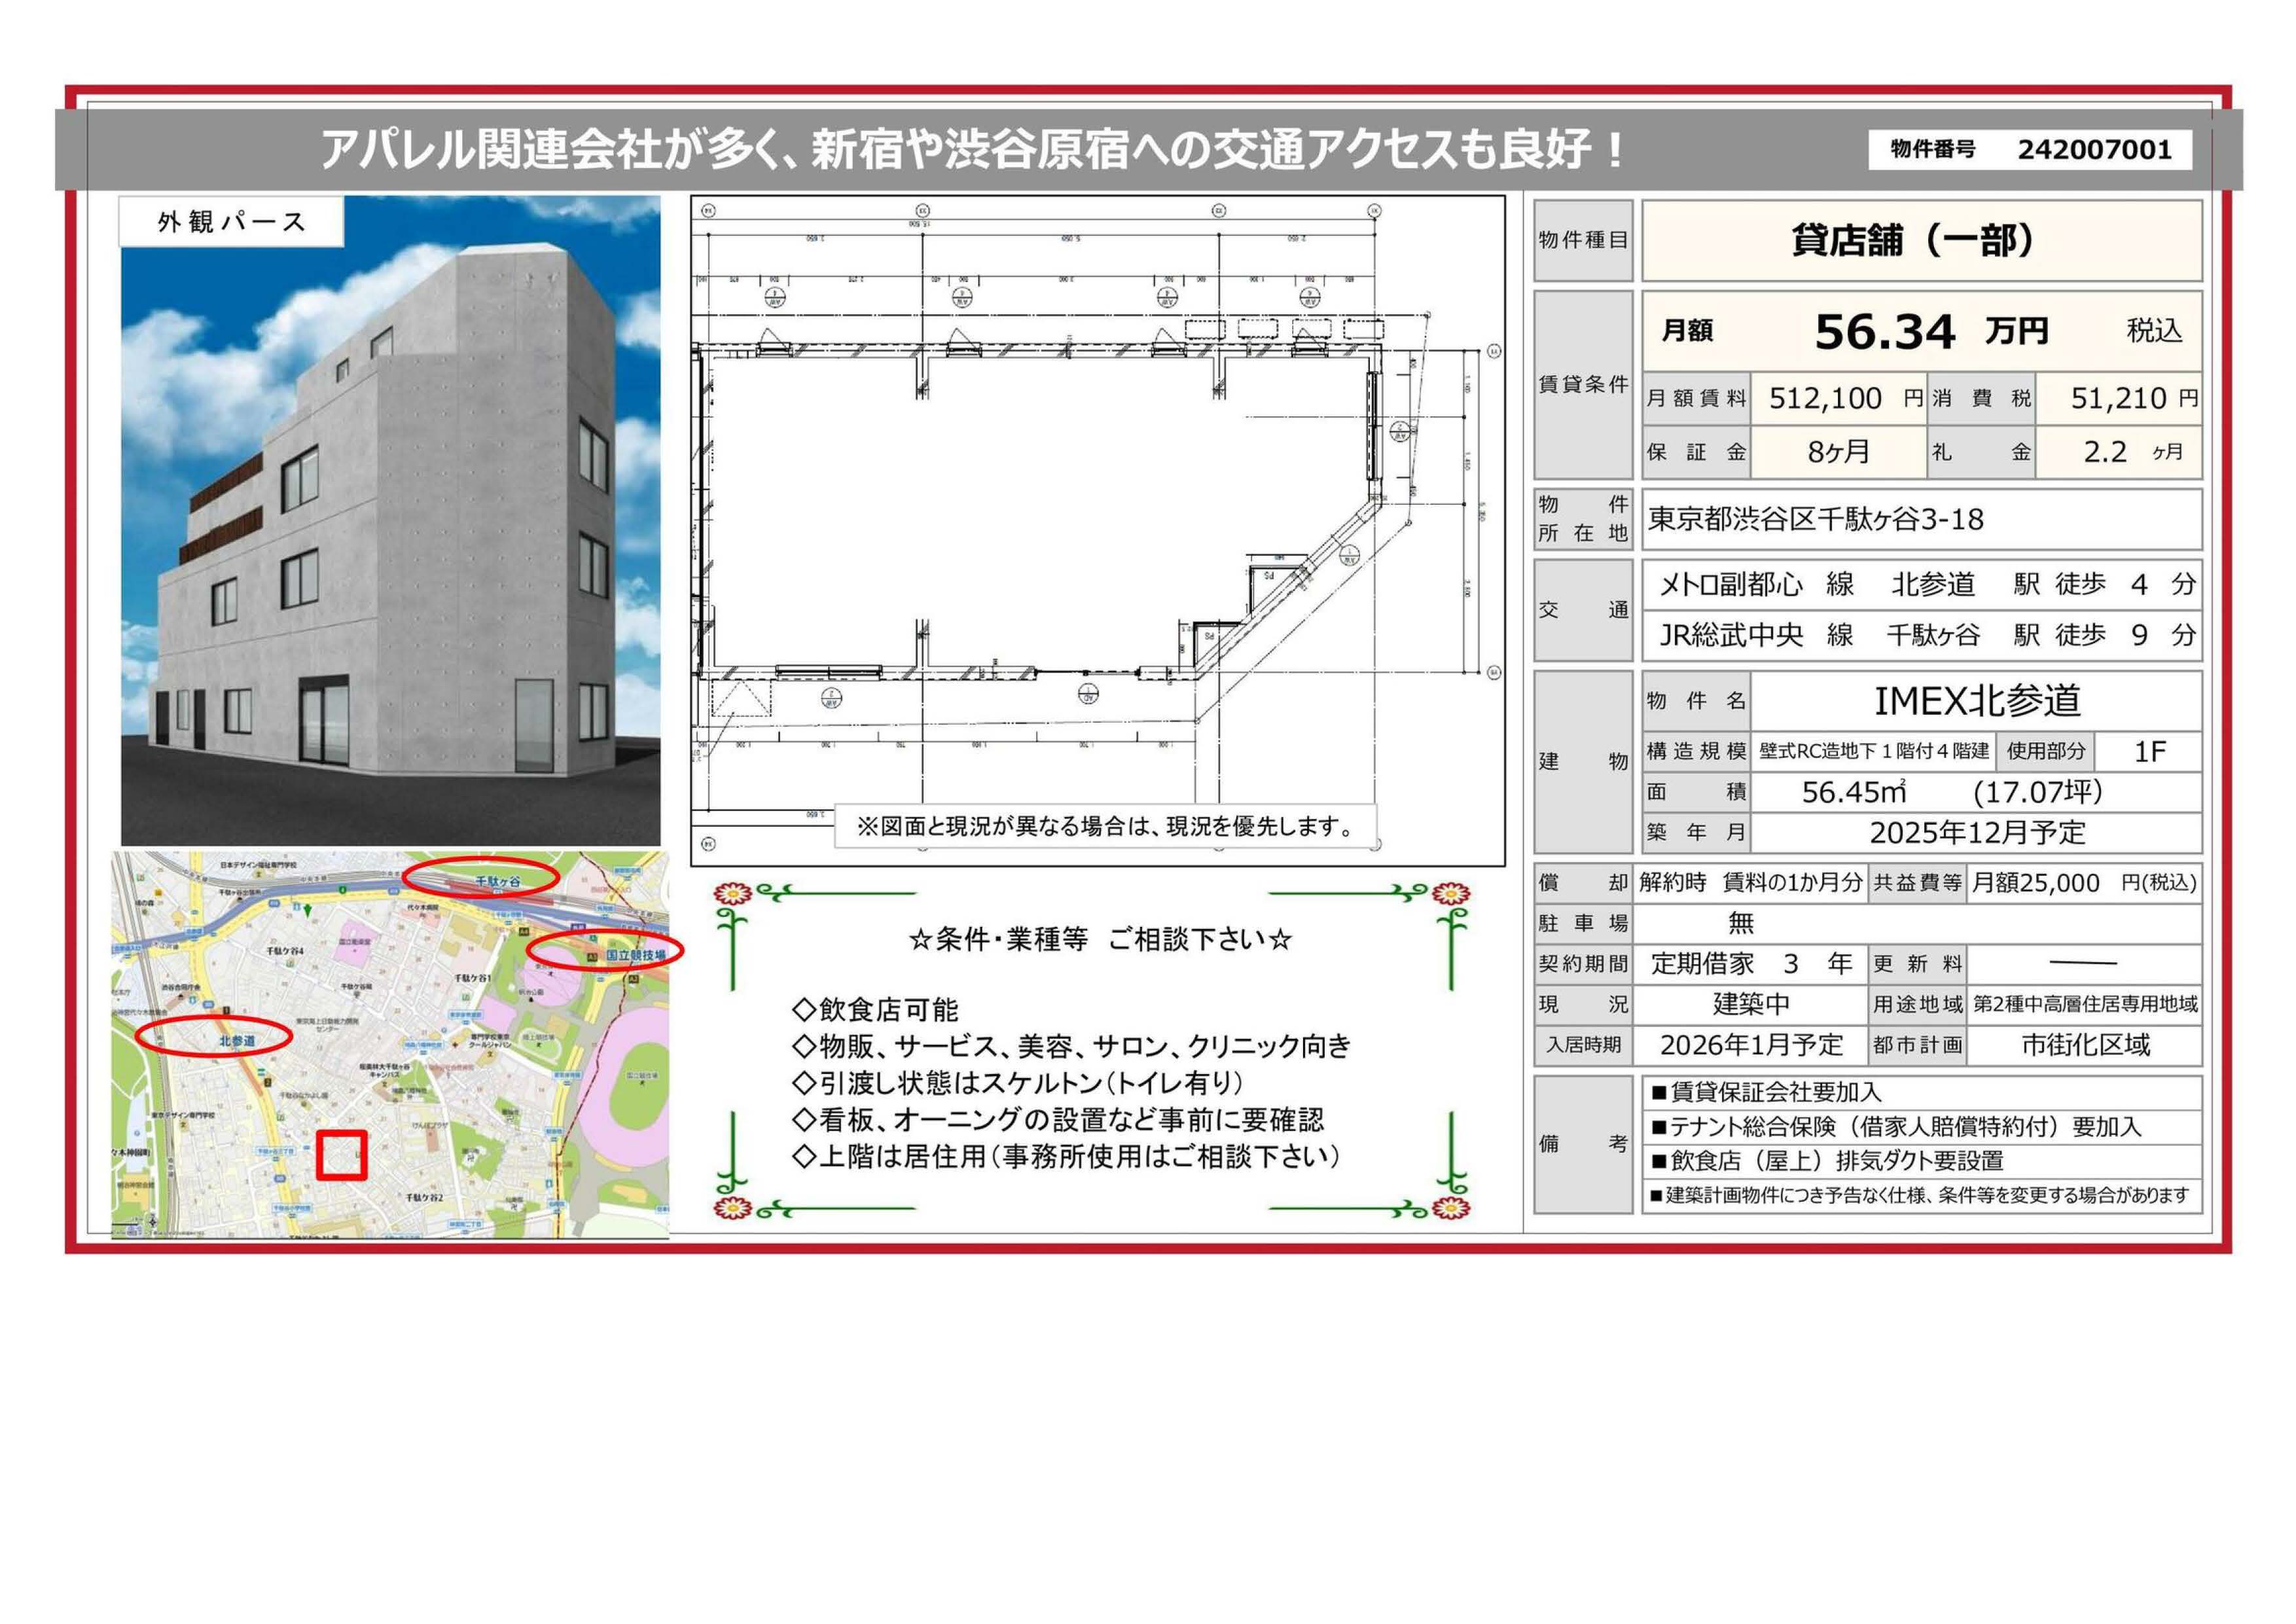Click the 飲食店可能 condition line
The image size is (2296, 1624).
875,1009
